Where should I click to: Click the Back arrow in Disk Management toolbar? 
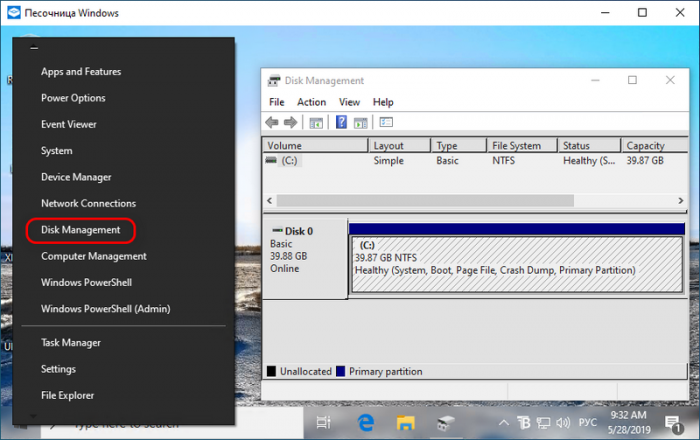point(271,122)
